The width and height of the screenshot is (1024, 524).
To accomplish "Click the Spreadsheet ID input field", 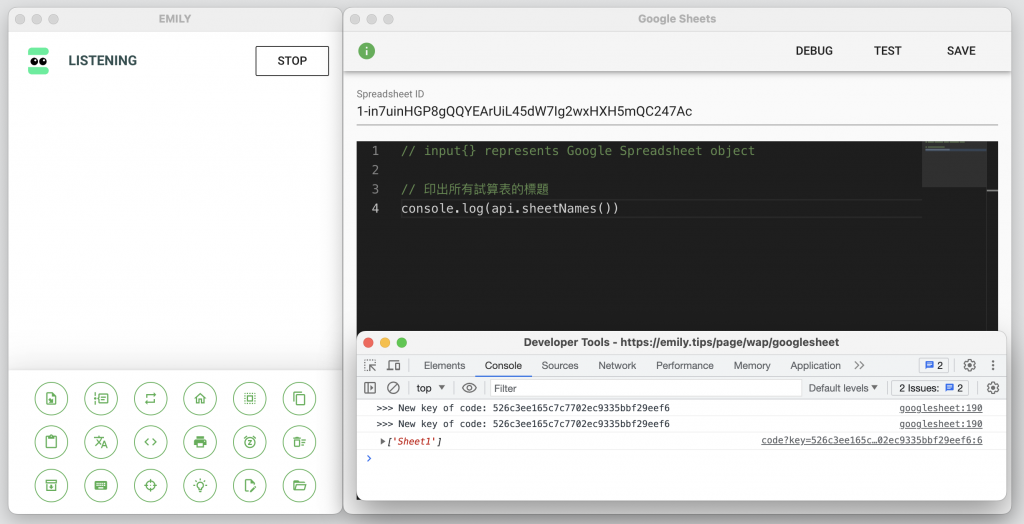I will click(677, 111).
